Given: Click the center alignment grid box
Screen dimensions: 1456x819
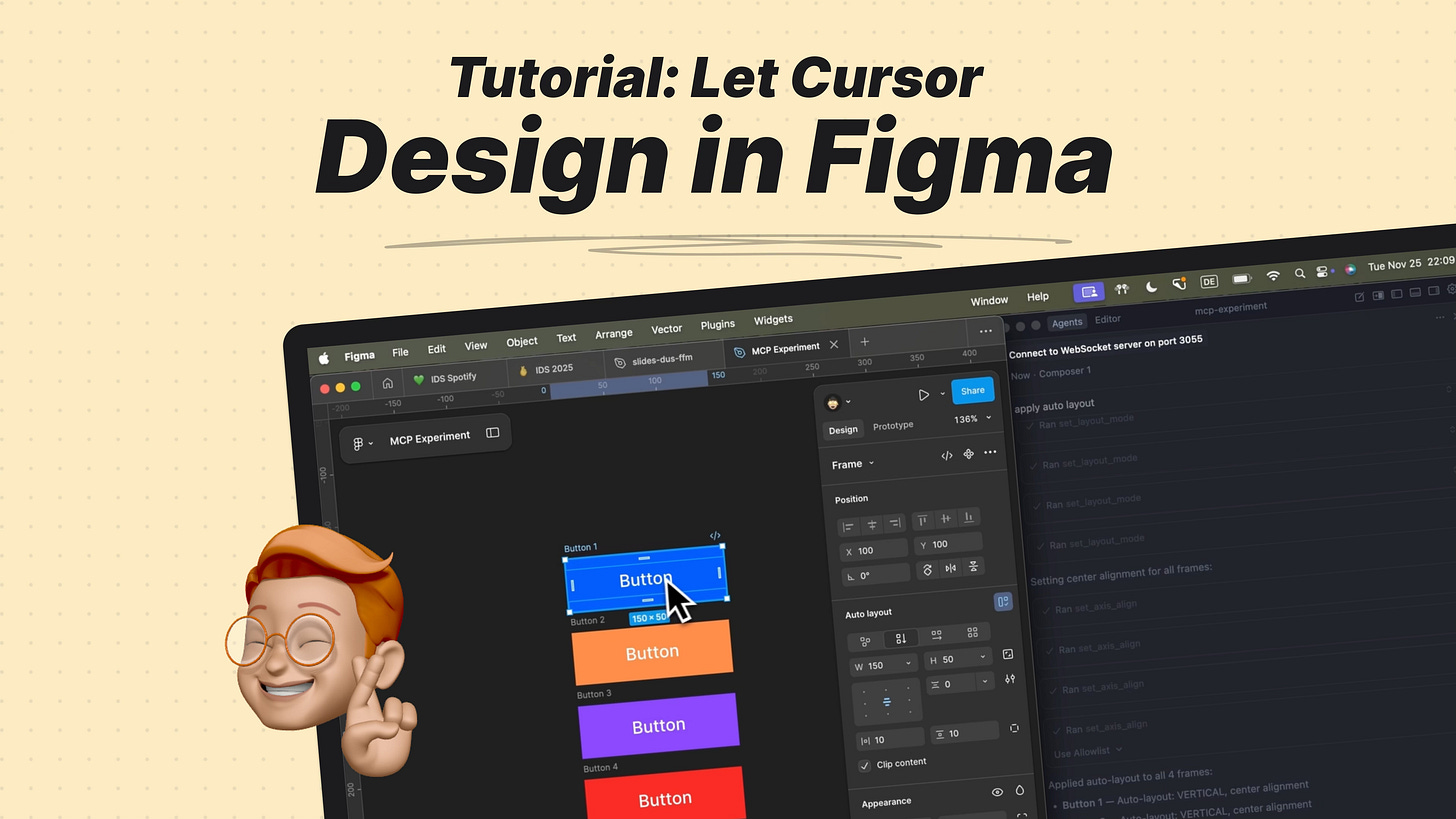Looking at the screenshot, I should 887,702.
